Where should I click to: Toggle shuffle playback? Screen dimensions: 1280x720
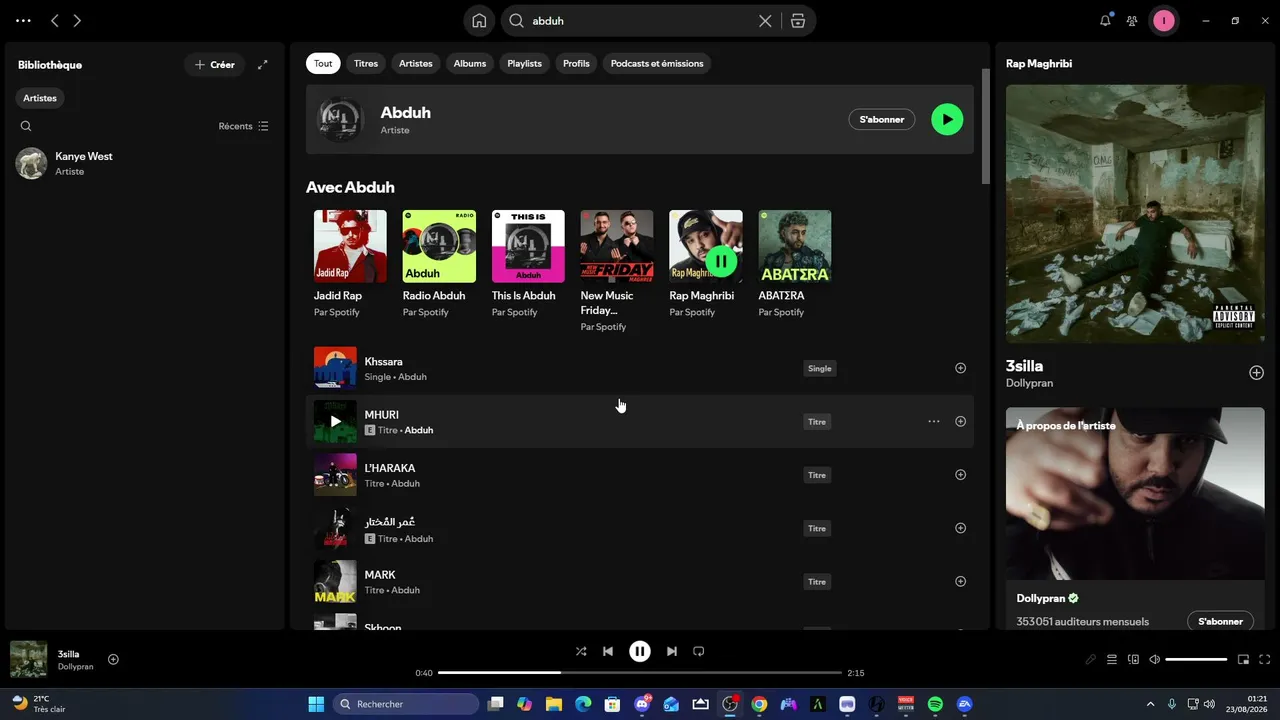click(x=581, y=651)
